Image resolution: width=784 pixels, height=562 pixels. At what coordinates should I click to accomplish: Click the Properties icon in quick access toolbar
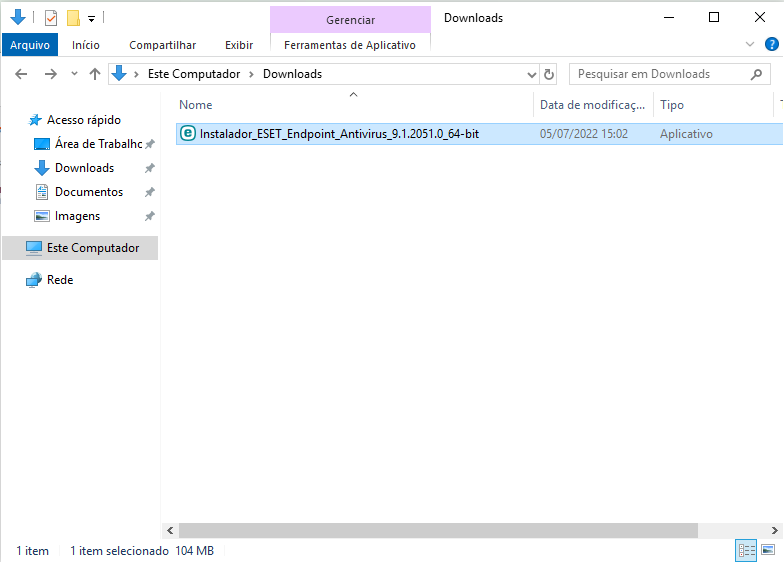[51, 18]
